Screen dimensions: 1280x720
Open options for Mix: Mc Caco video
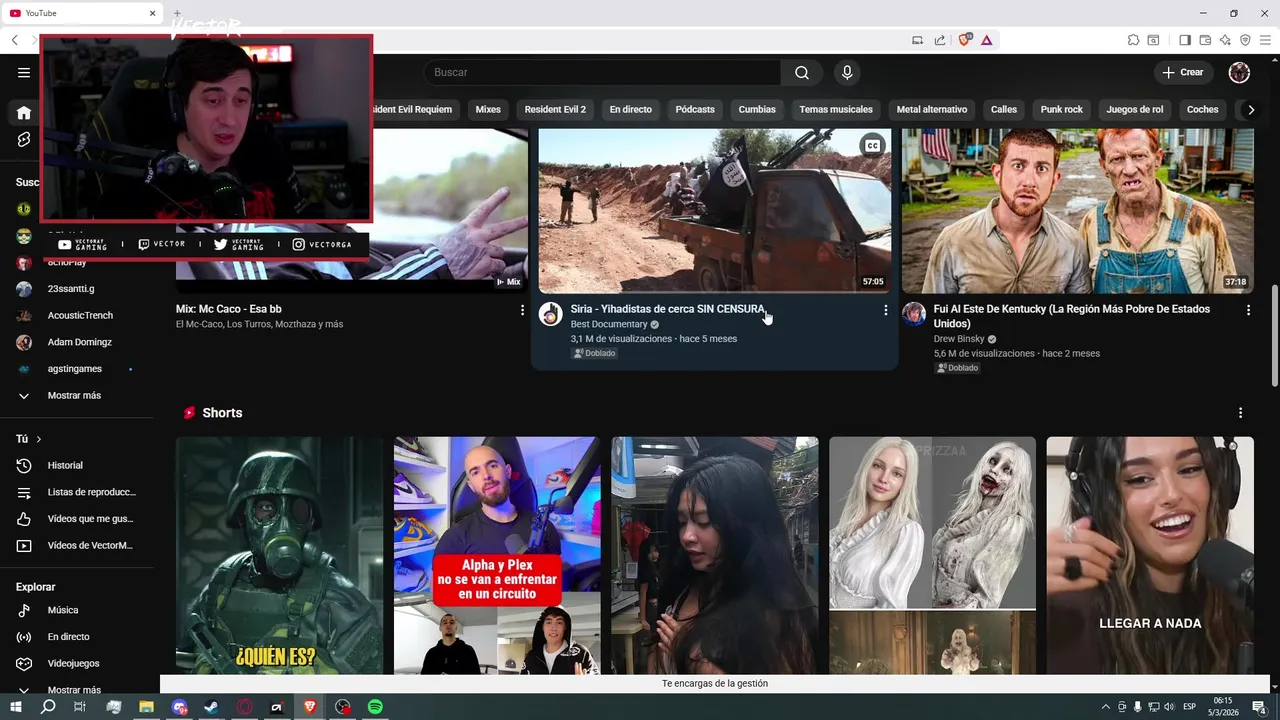tap(522, 310)
